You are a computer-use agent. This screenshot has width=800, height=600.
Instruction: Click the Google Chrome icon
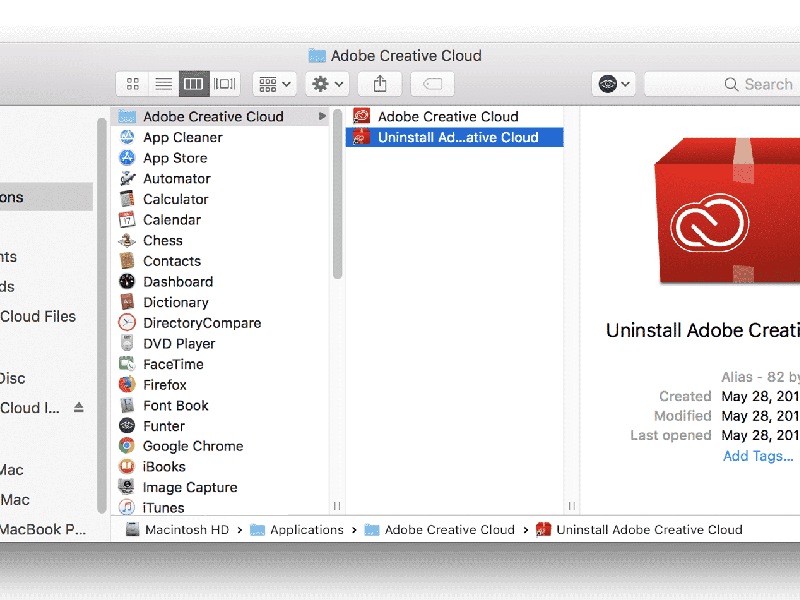pos(127,446)
